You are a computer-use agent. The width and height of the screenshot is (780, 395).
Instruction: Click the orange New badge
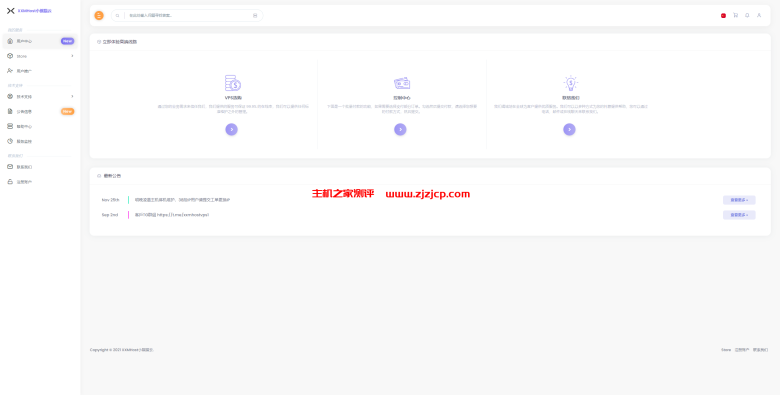(x=68, y=111)
